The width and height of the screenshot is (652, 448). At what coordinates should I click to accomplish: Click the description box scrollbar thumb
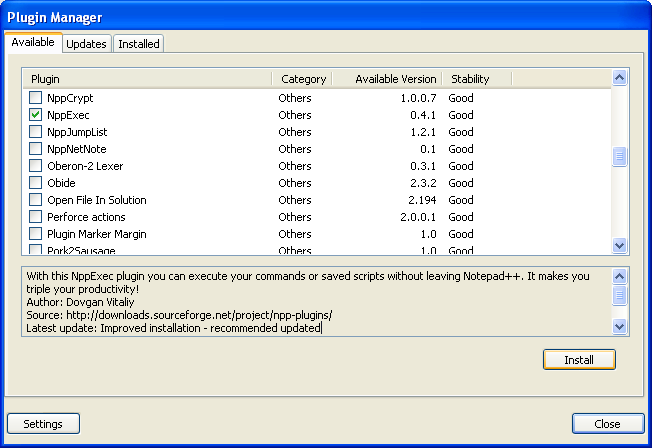point(620,295)
